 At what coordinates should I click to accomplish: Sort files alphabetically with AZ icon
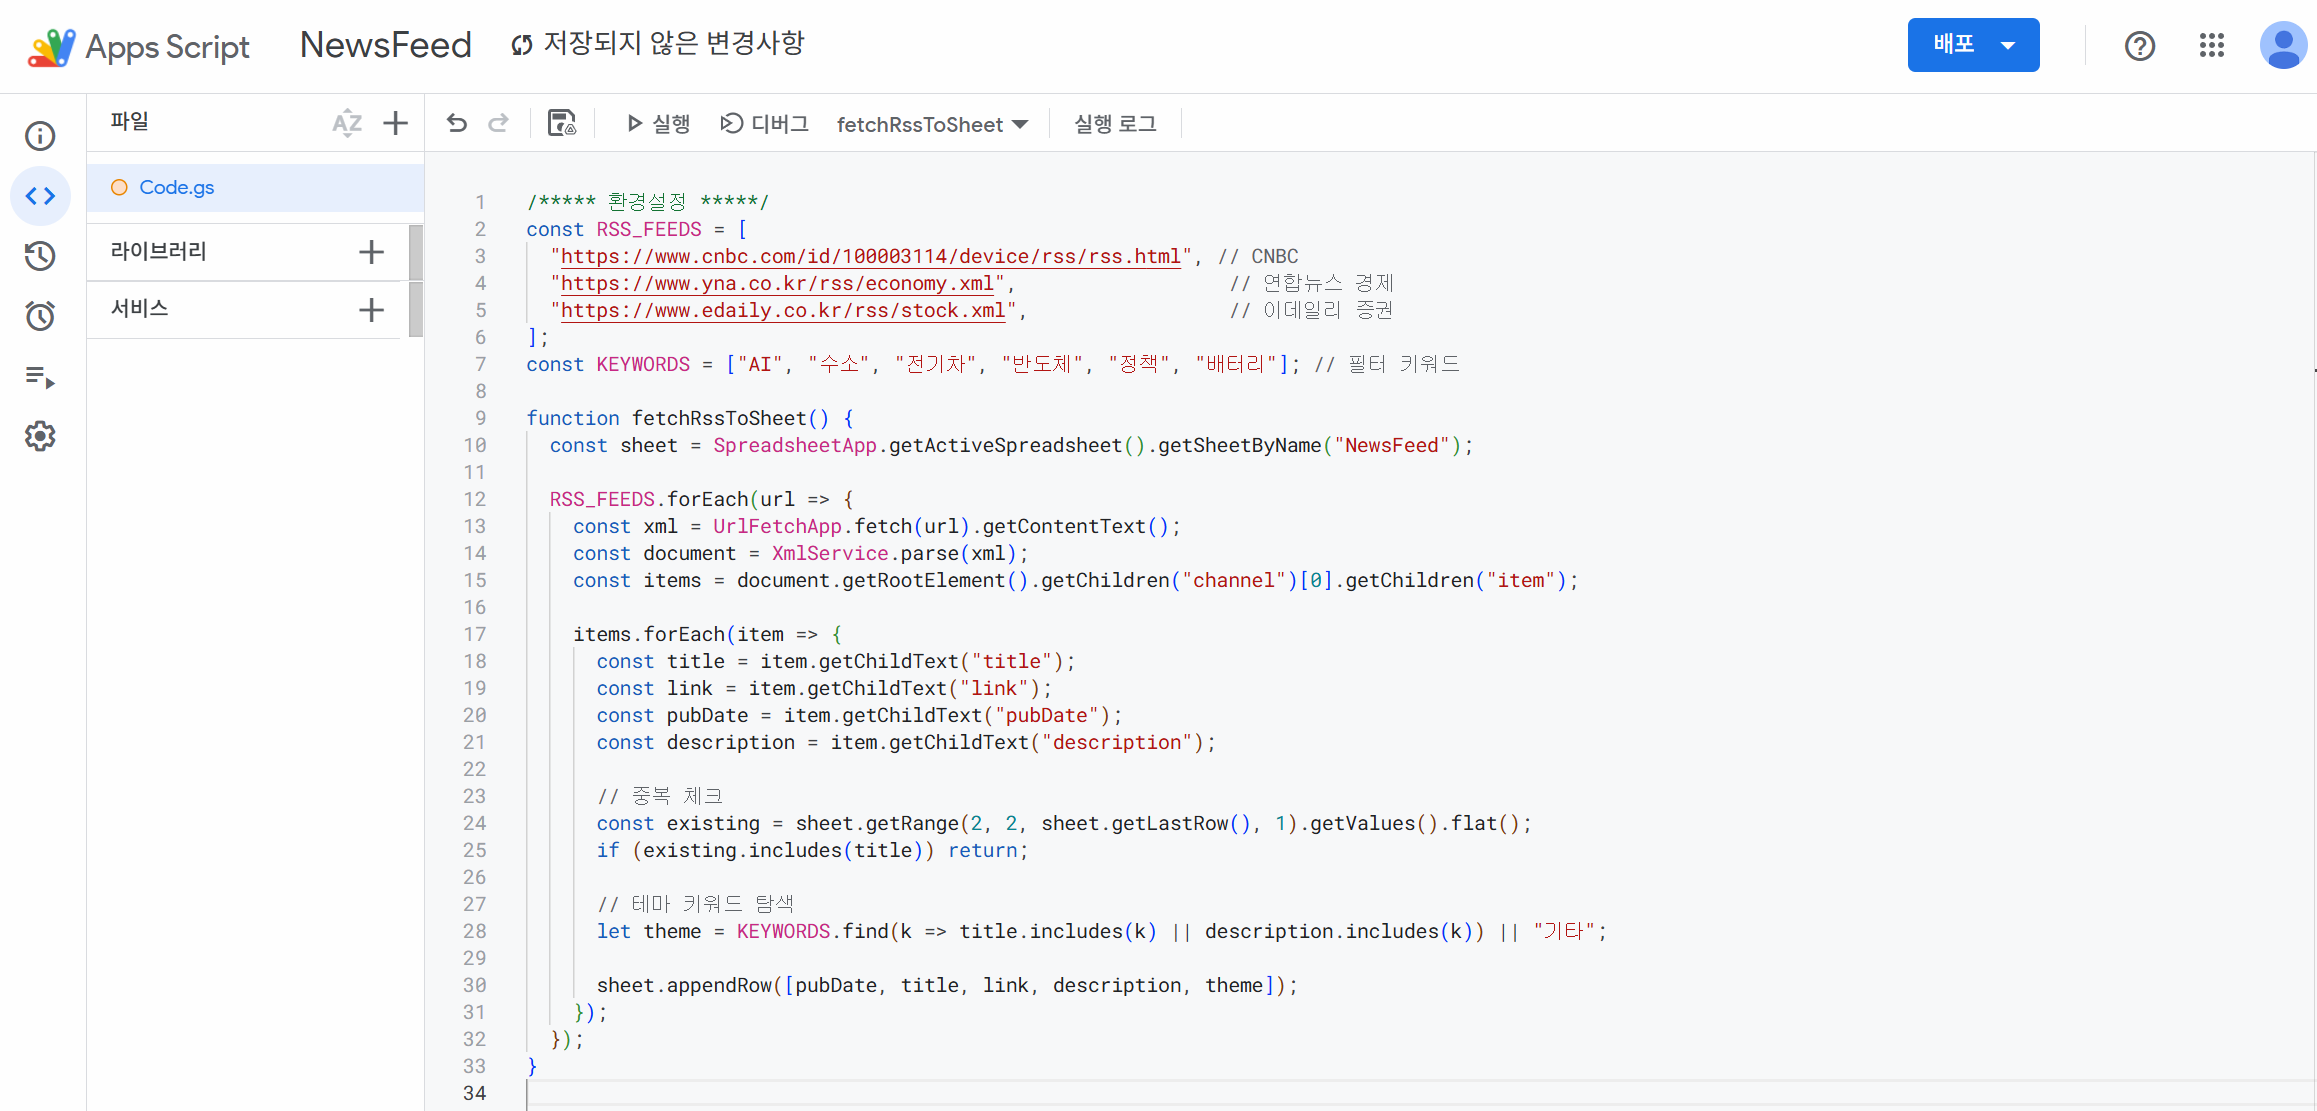click(x=346, y=123)
